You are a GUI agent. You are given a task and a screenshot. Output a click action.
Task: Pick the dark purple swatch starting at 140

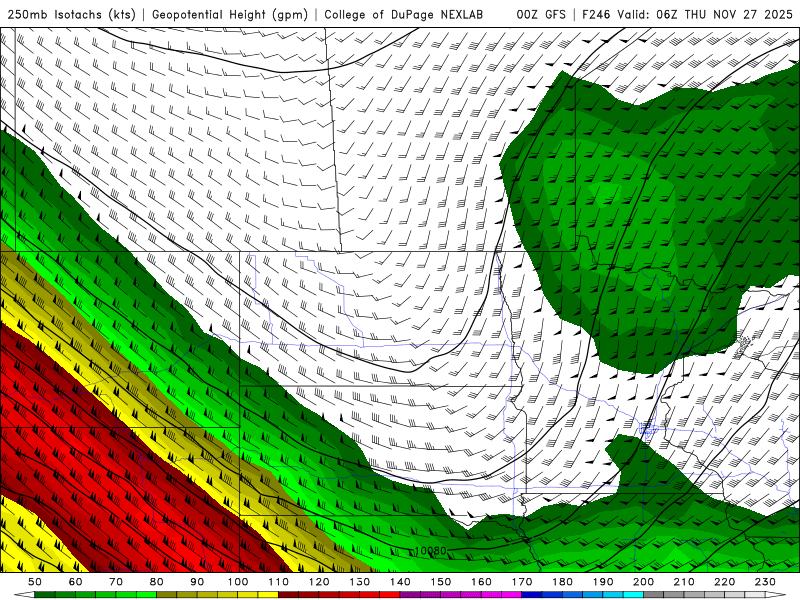410,594
